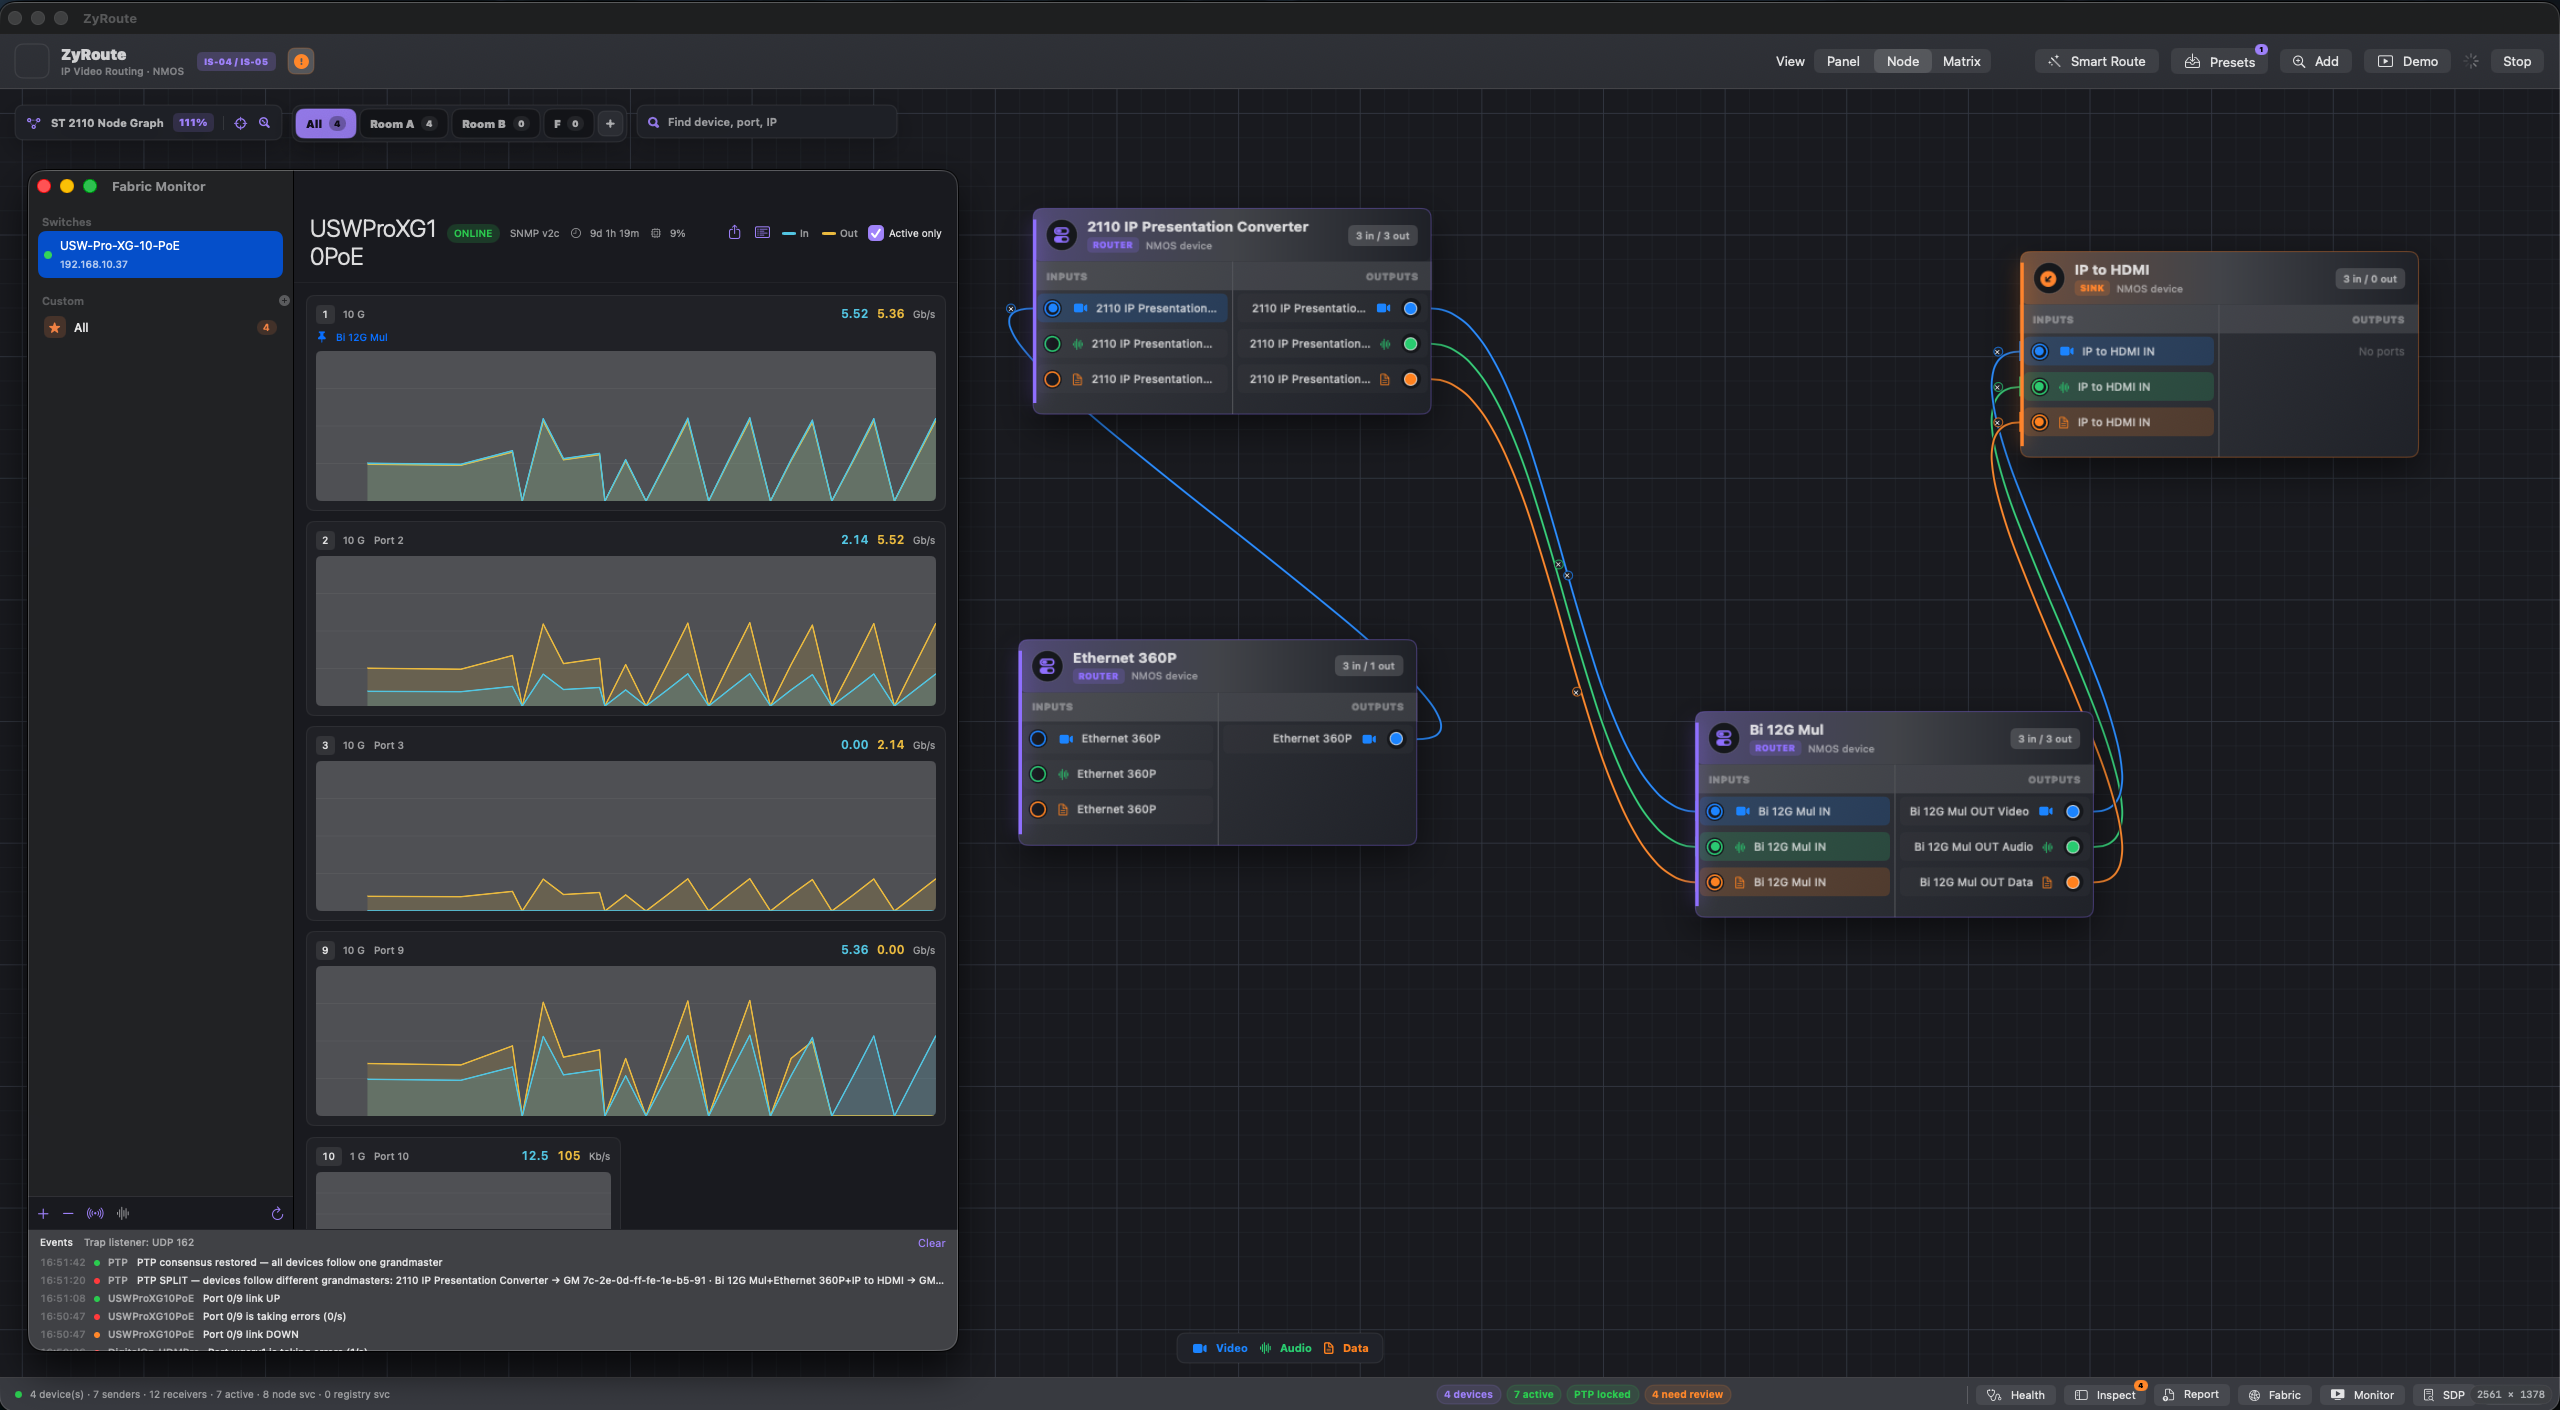The width and height of the screenshot is (2560, 1410).
Task: Click the Smart Route button
Action: 2097,61
